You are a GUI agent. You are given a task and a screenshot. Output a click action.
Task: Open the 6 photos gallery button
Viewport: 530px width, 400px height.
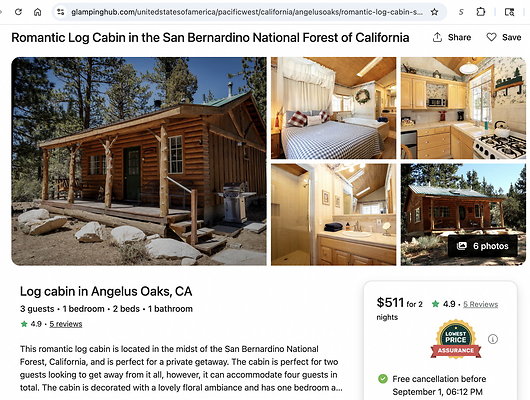click(483, 246)
